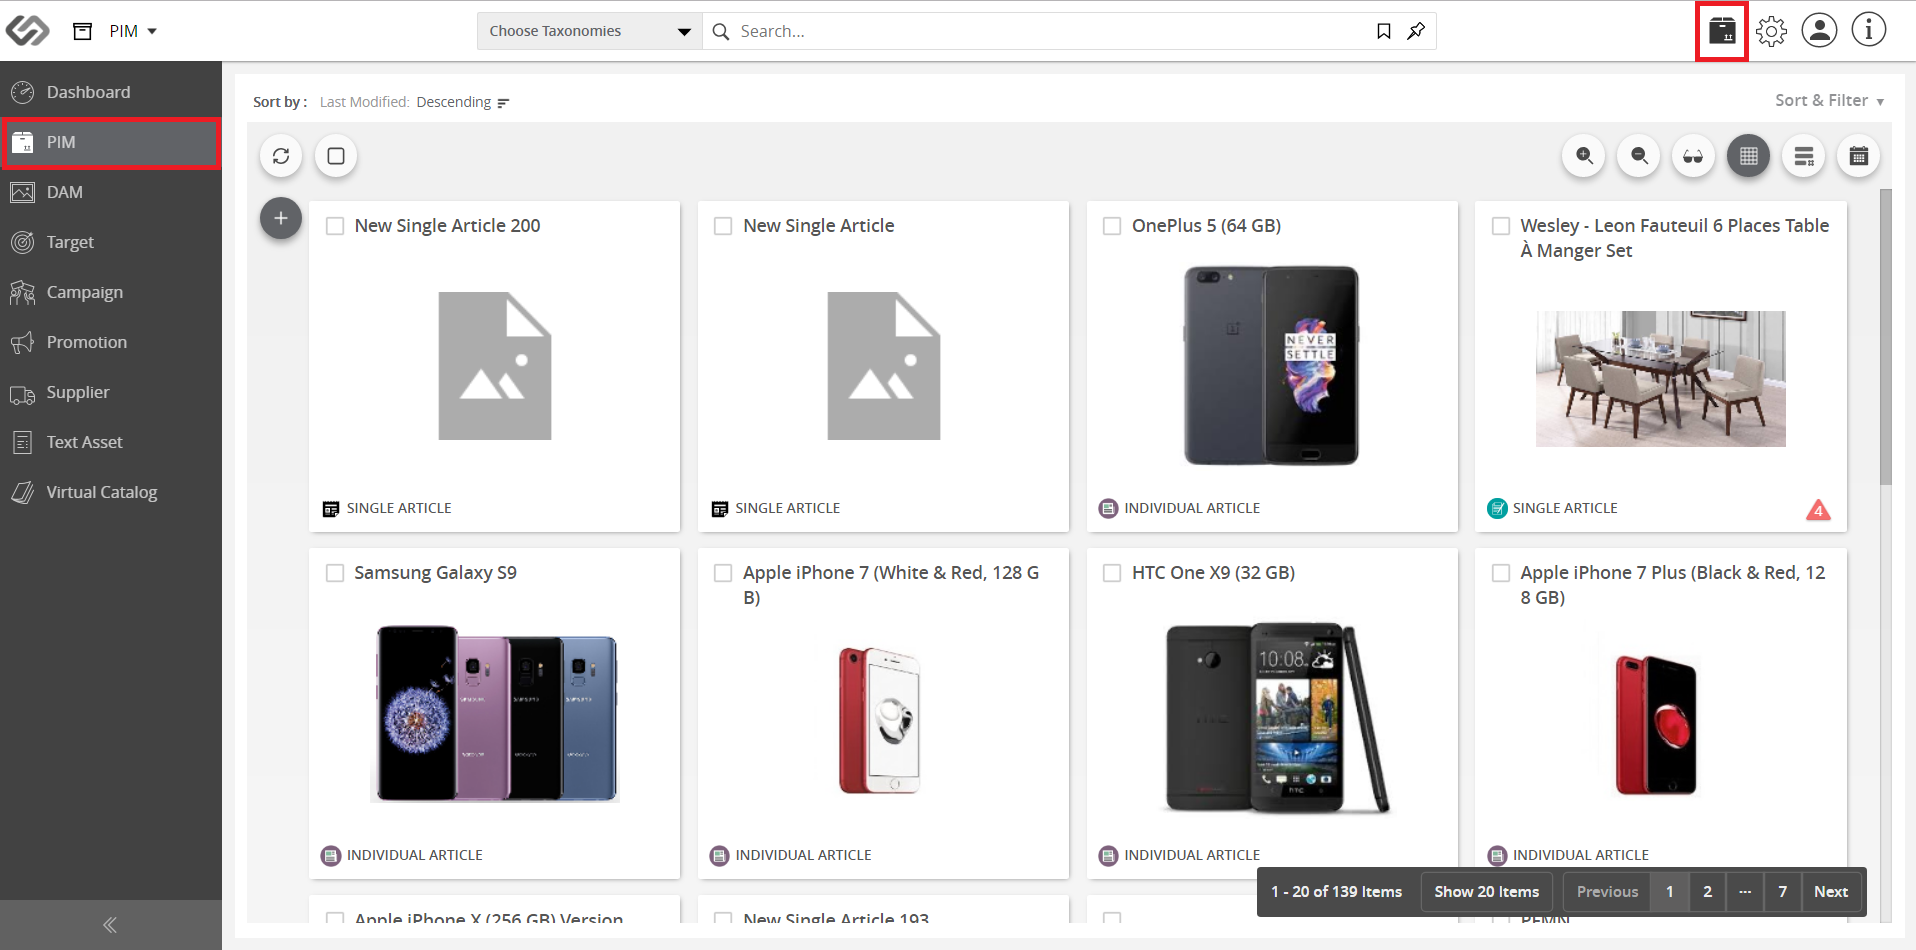
Task: Toggle the select all checkbox
Action: tap(336, 156)
